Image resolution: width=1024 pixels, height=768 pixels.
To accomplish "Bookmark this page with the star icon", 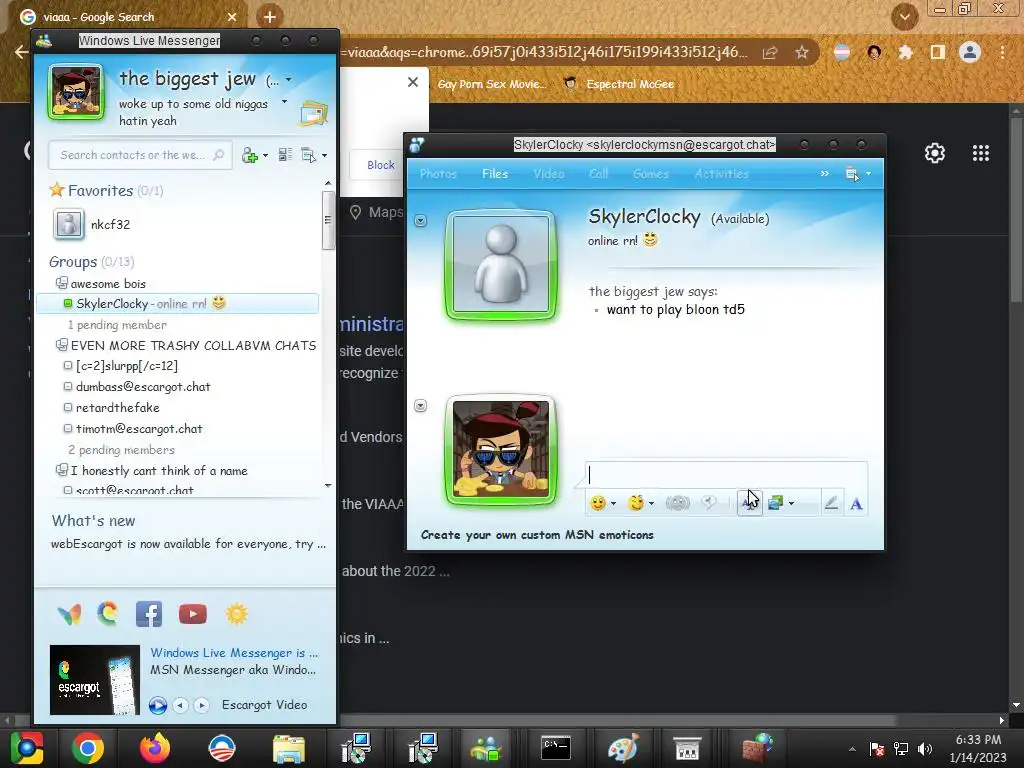I will click(x=802, y=52).
